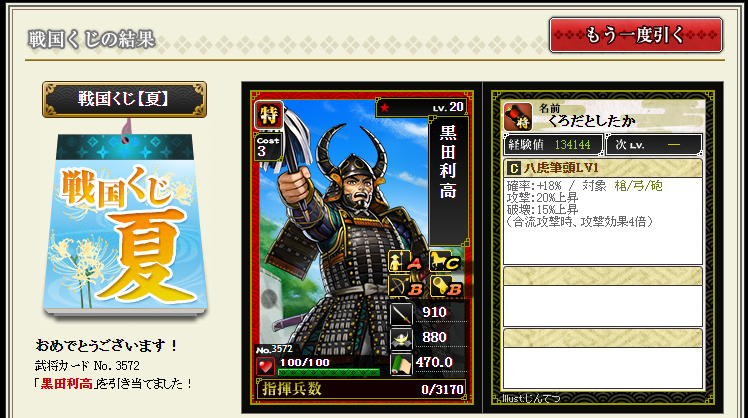This screenshot has width=748, height=418.
Task: Select the spear aptitude A icon
Action: click(x=405, y=261)
